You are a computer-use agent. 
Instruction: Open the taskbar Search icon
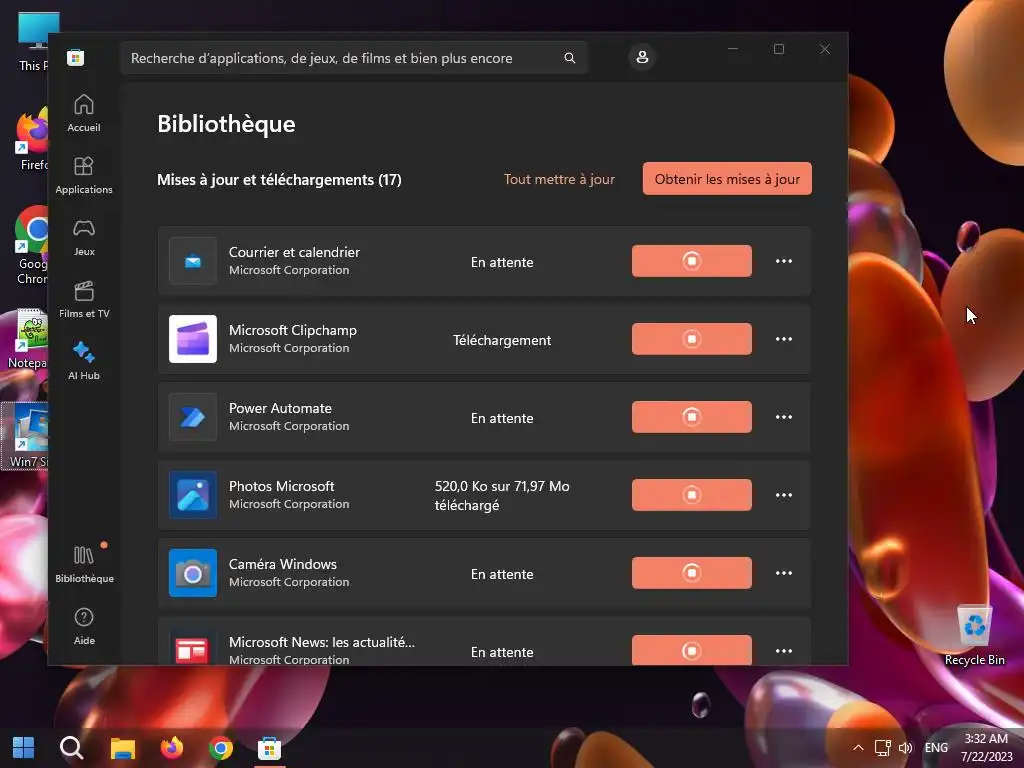[x=72, y=748]
